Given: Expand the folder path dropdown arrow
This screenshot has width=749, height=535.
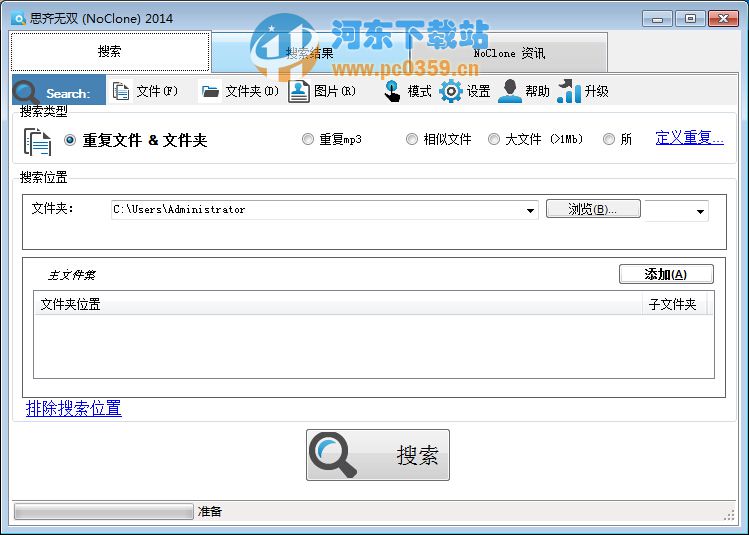Looking at the screenshot, I should [x=530, y=210].
